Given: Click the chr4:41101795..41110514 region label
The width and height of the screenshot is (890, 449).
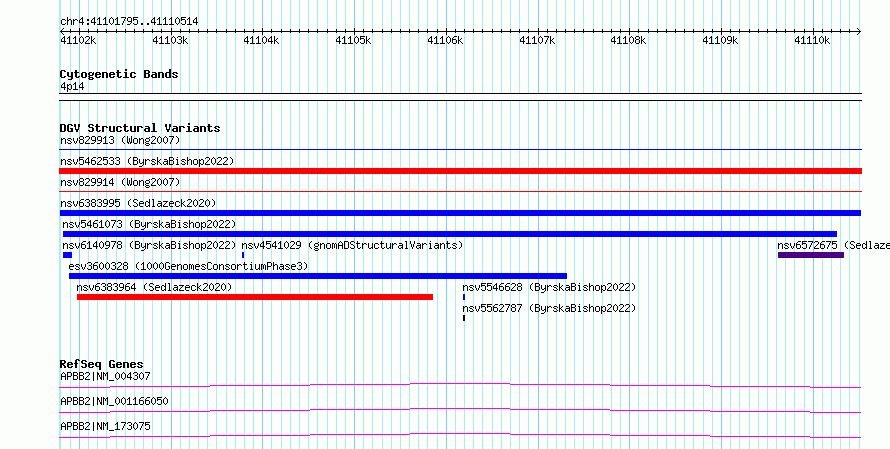Looking at the screenshot, I should click(129, 22).
